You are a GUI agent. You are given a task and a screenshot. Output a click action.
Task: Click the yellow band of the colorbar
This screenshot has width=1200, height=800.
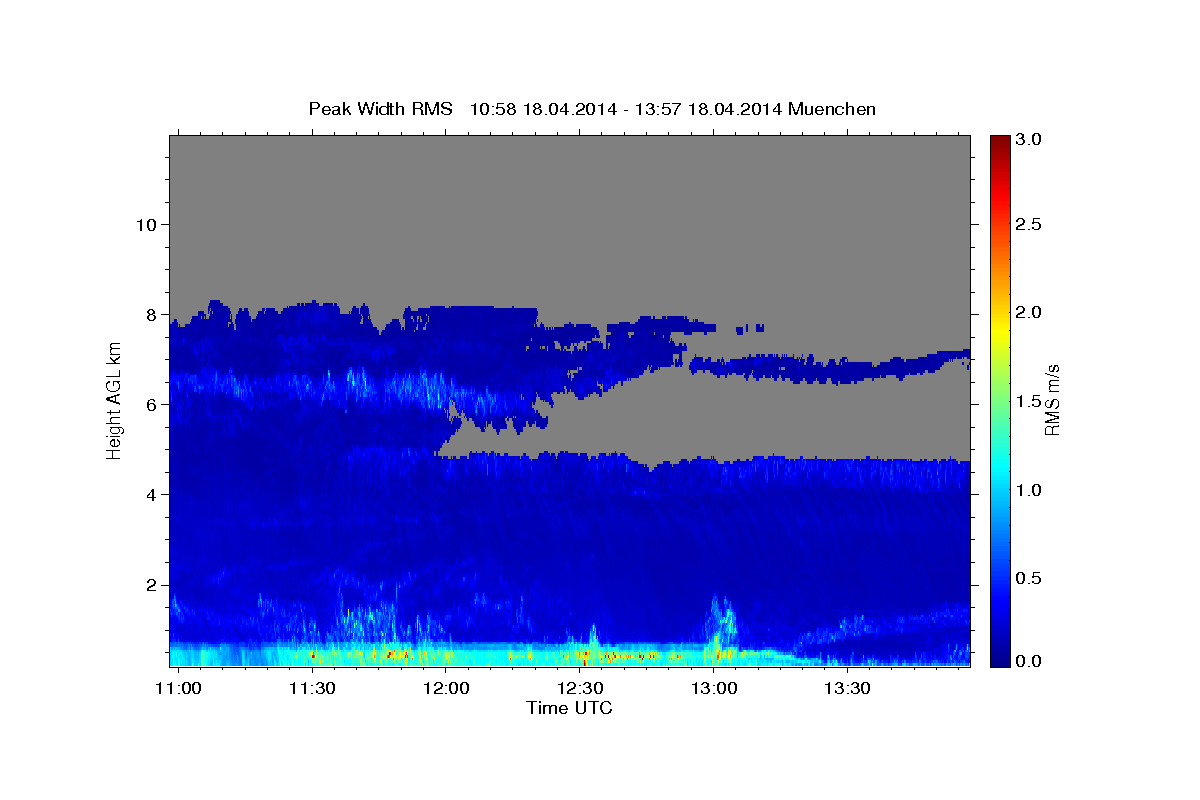[999, 330]
